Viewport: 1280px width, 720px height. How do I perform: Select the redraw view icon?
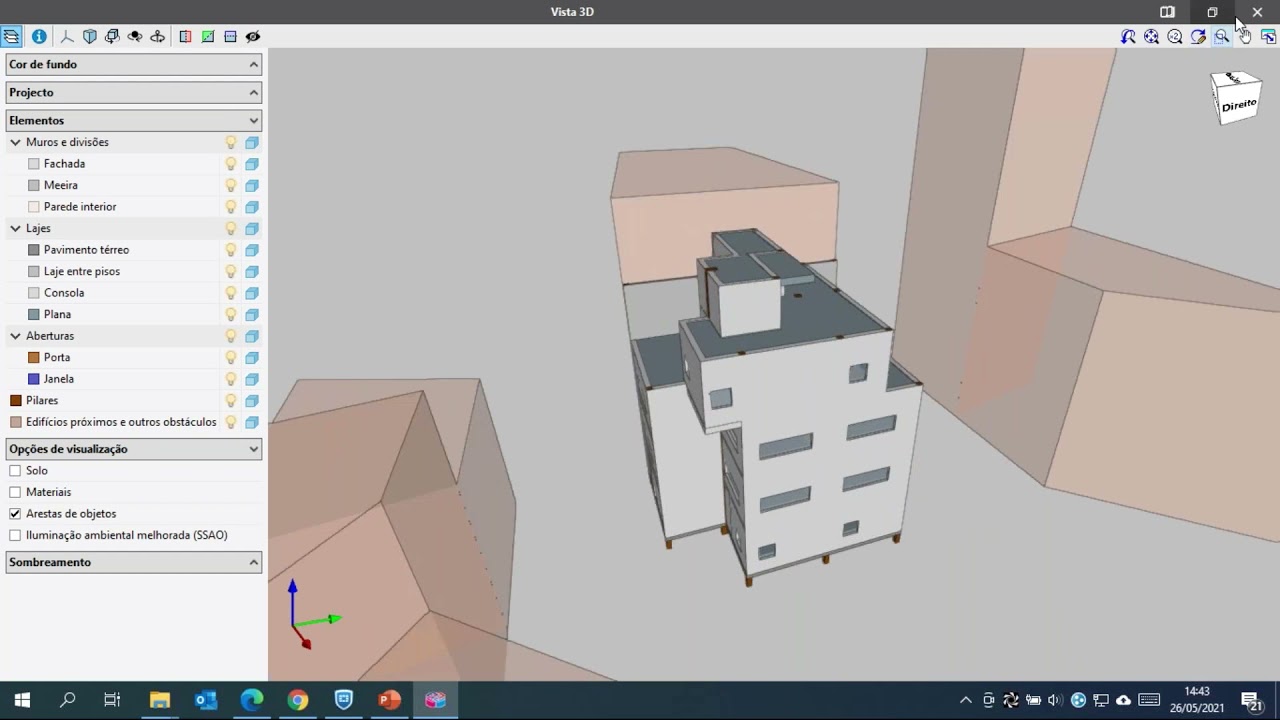pos(1198,36)
